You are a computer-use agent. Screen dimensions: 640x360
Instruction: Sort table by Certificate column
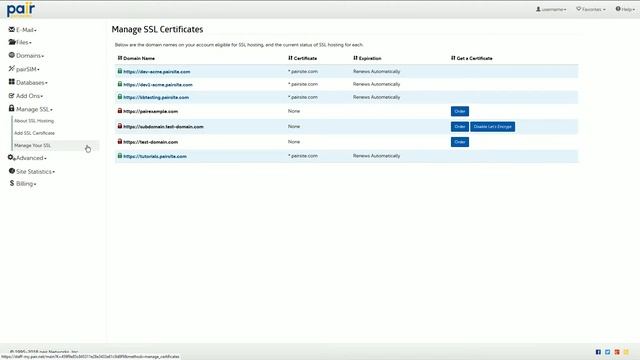302,58
